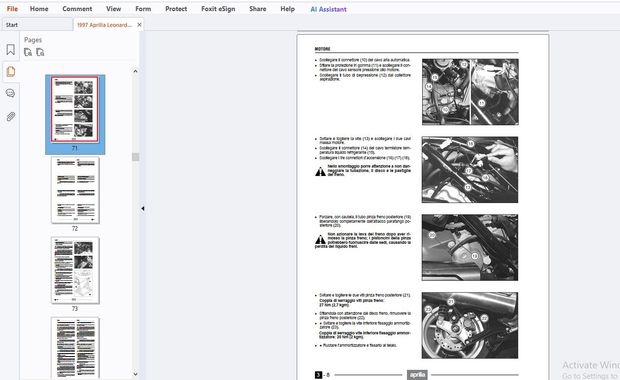Open the Comments panel icon

(x=10, y=93)
